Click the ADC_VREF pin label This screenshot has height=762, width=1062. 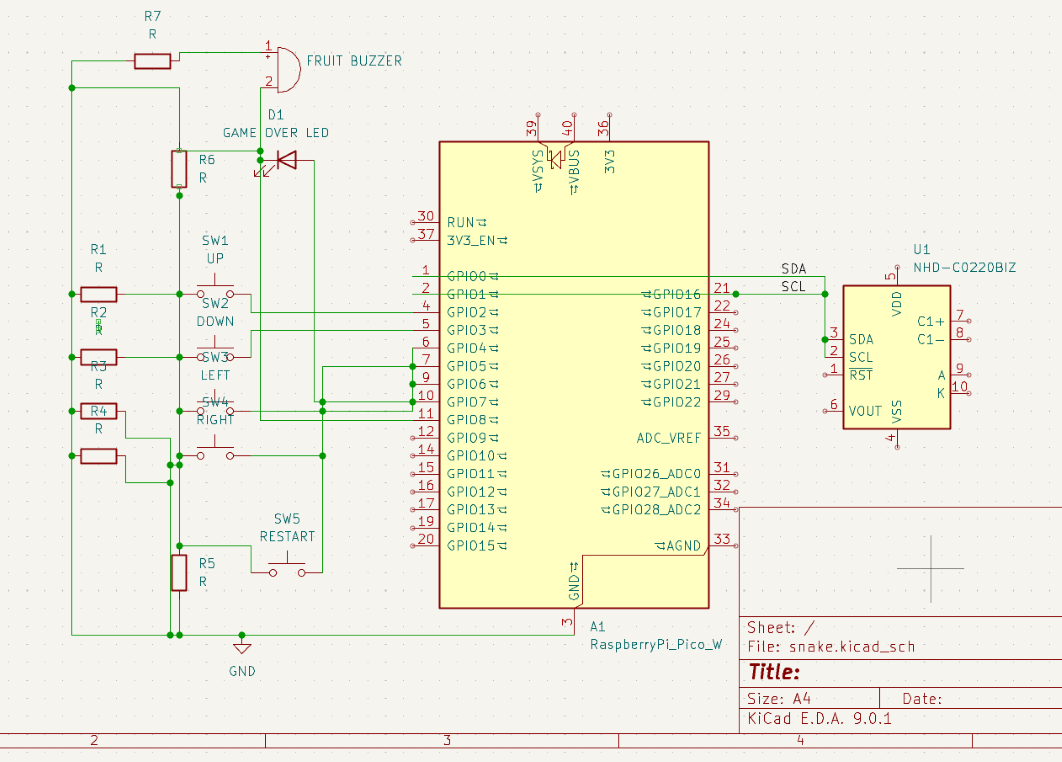tap(668, 438)
